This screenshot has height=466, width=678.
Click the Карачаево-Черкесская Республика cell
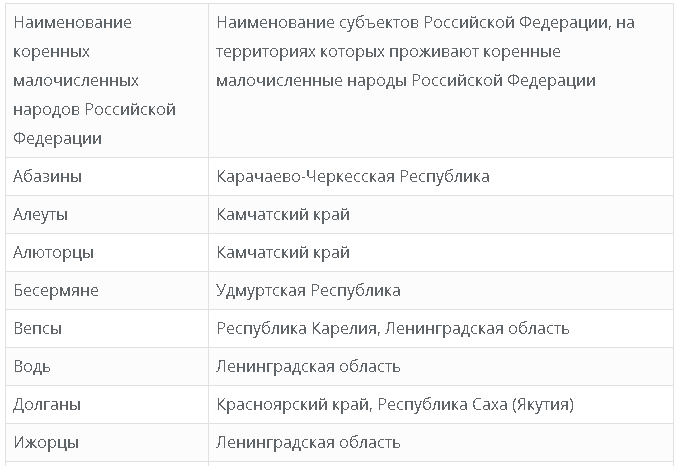(x=353, y=177)
